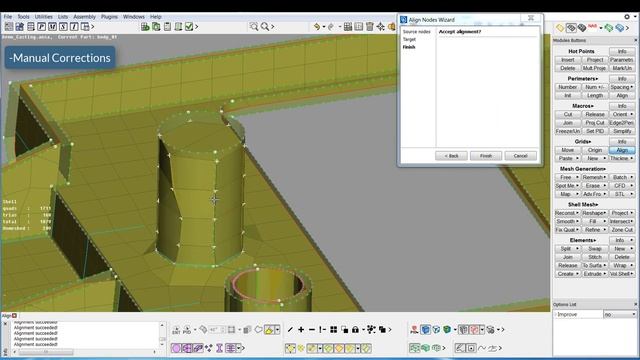Toggle the selected mesh module icon

point(571,28)
